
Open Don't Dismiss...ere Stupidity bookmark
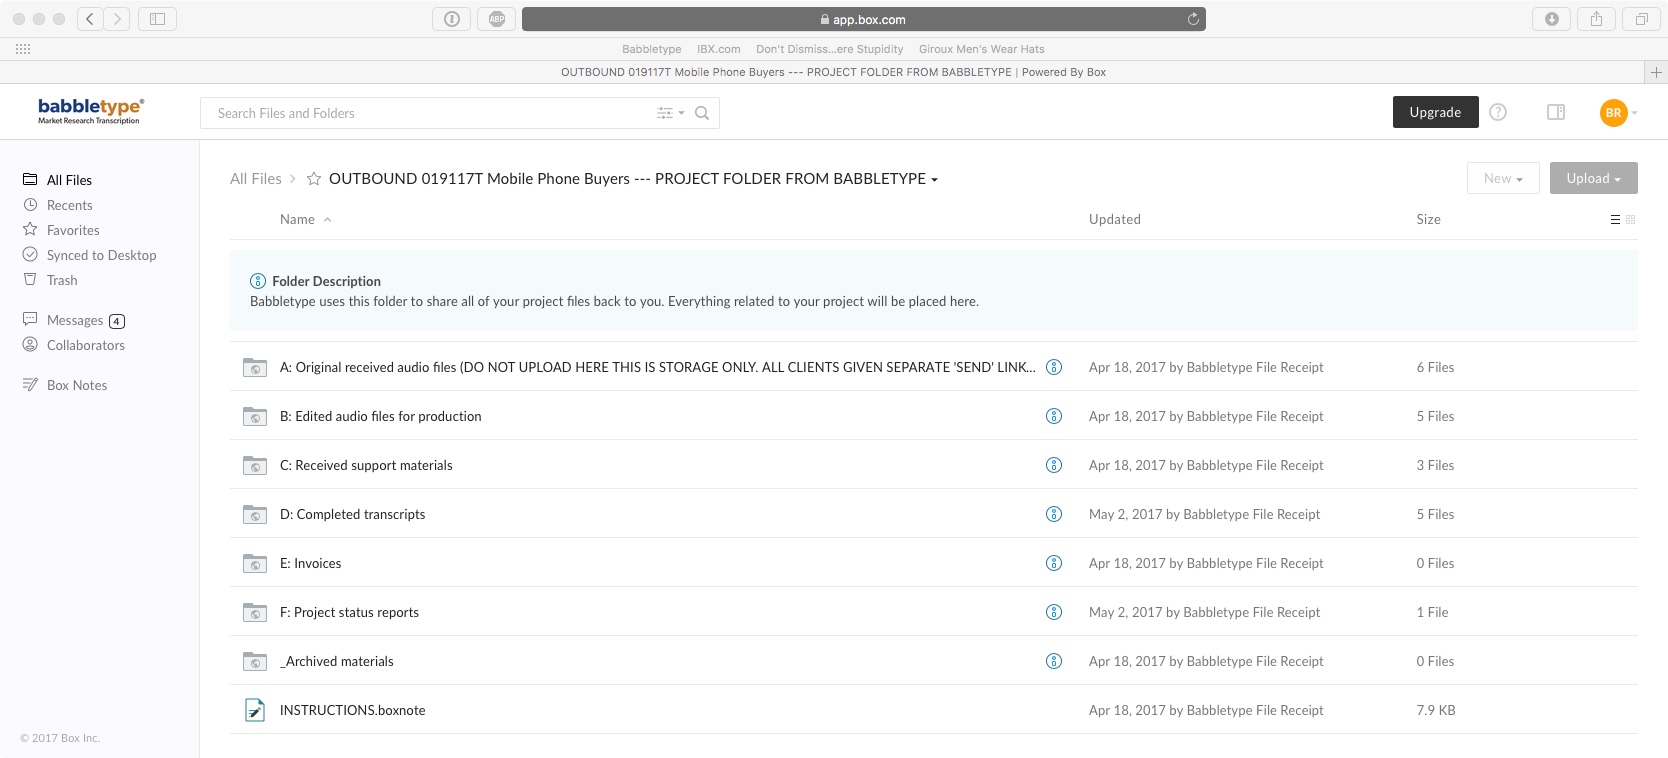coord(830,49)
